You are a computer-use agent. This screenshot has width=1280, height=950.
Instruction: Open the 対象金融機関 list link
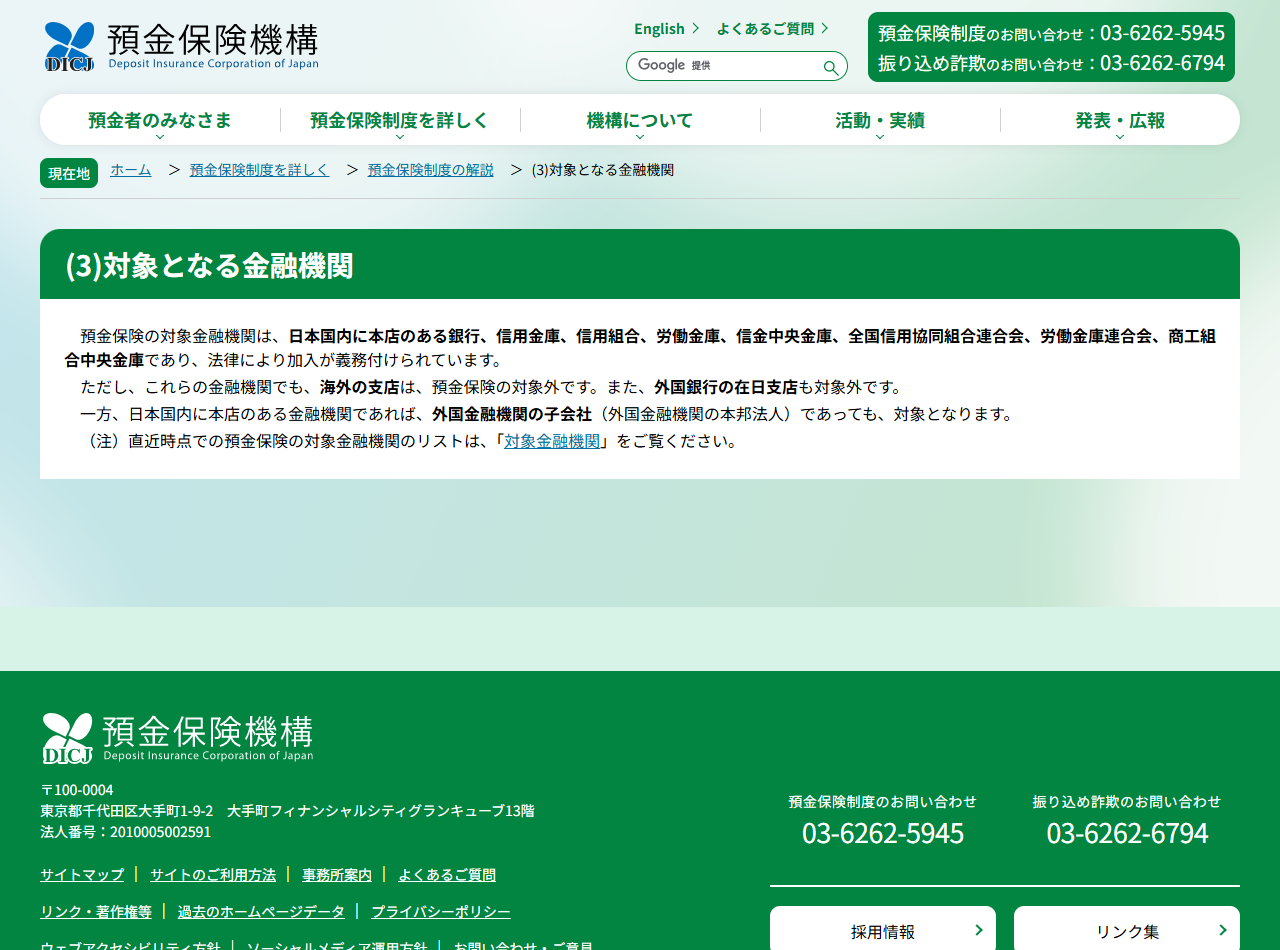tap(552, 441)
